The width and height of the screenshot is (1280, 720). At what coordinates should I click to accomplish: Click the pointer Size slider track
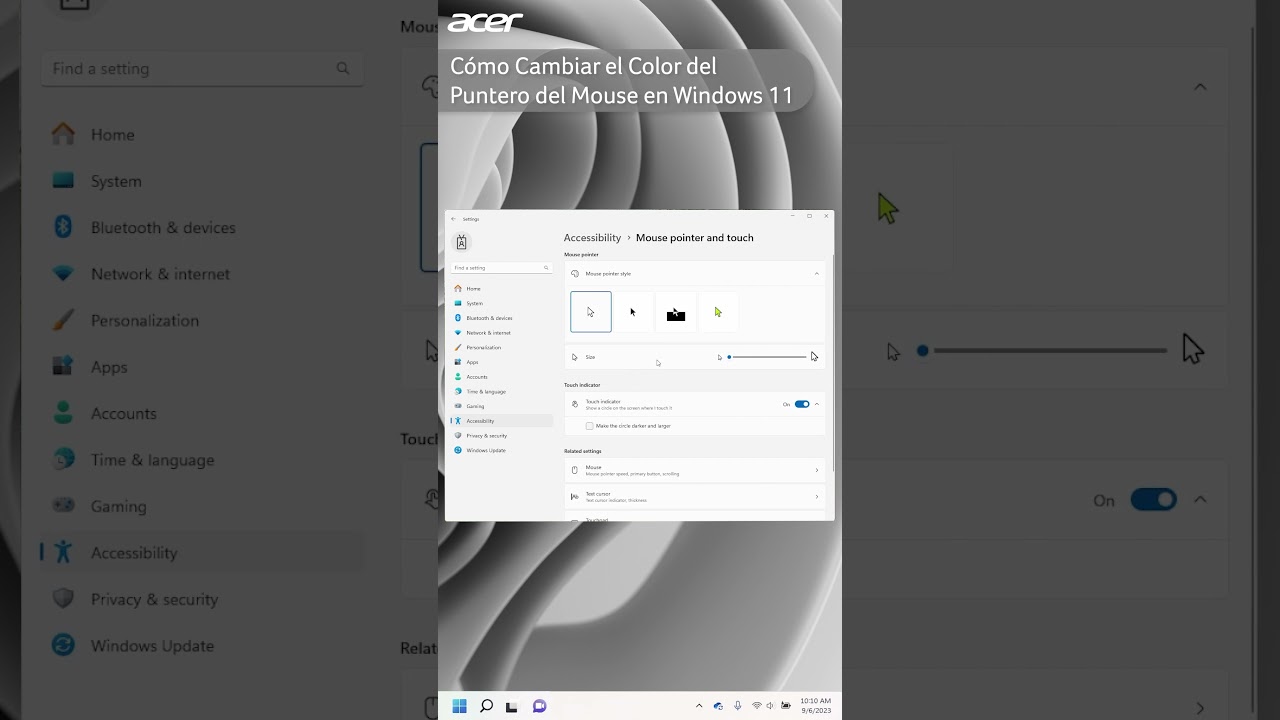tap(768, 357)
